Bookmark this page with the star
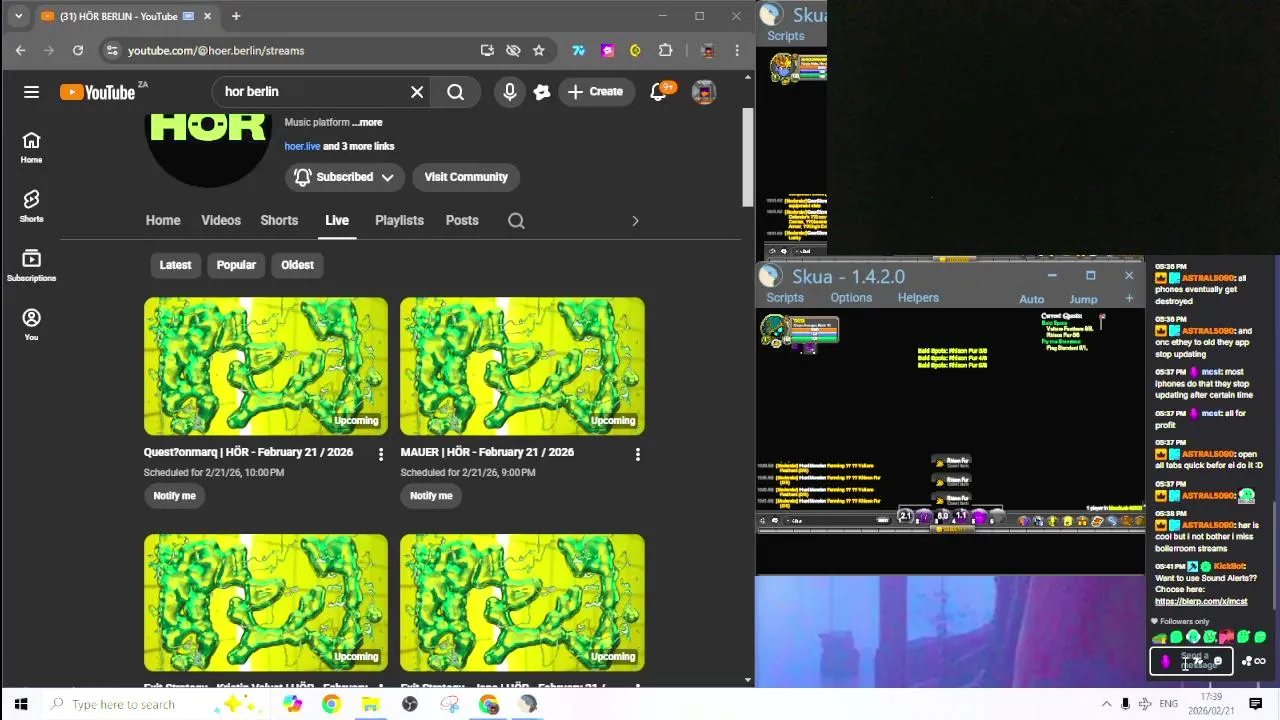 (x=539, y=50)
